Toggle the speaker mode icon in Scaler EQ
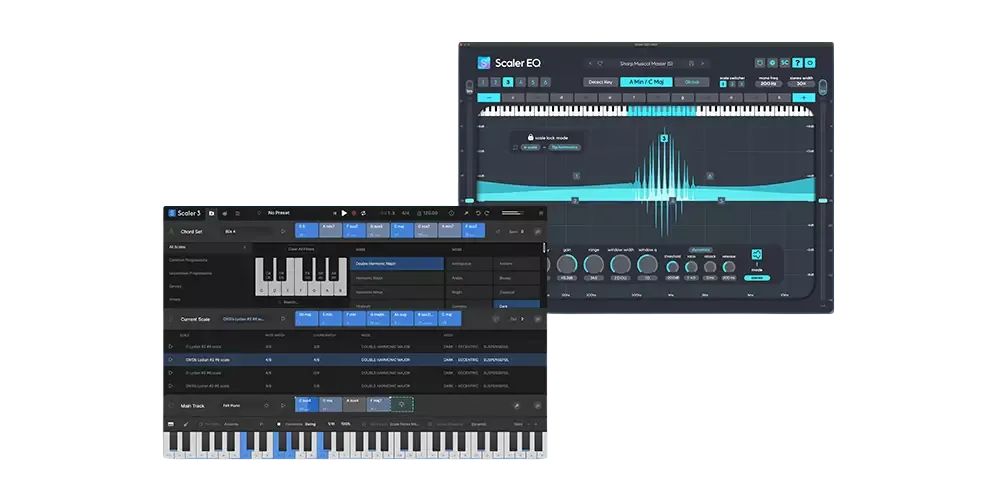The image size is (1000, 500). pos(757,254)
